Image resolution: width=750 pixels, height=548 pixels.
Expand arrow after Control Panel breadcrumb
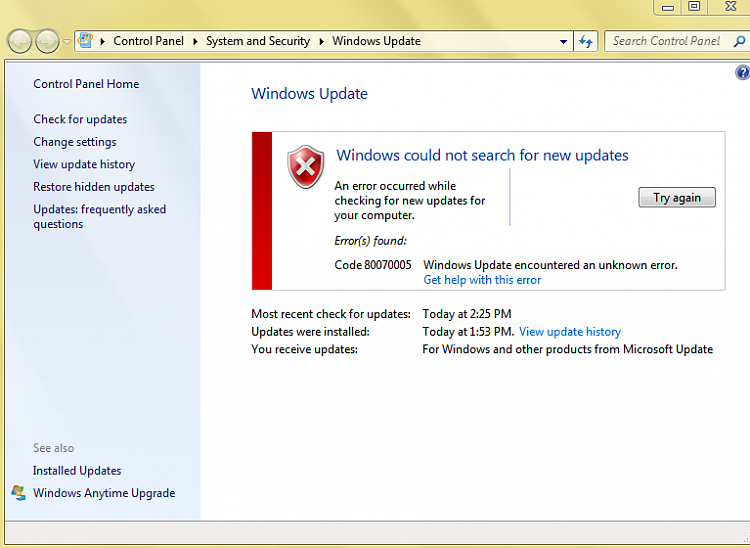point(195,42)
